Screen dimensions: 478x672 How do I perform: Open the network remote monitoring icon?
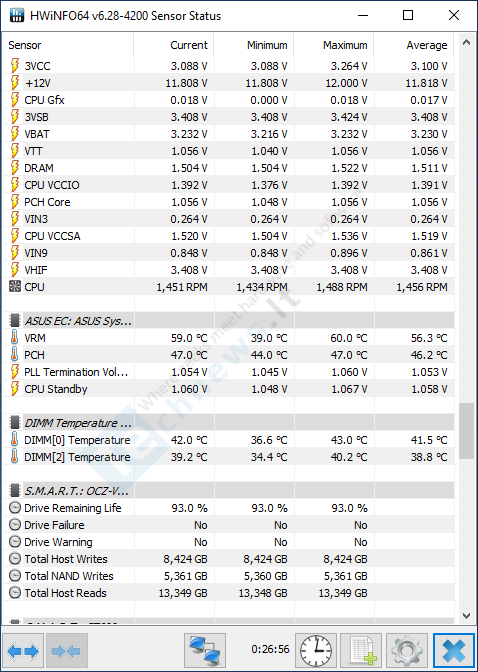click(204, 651)
